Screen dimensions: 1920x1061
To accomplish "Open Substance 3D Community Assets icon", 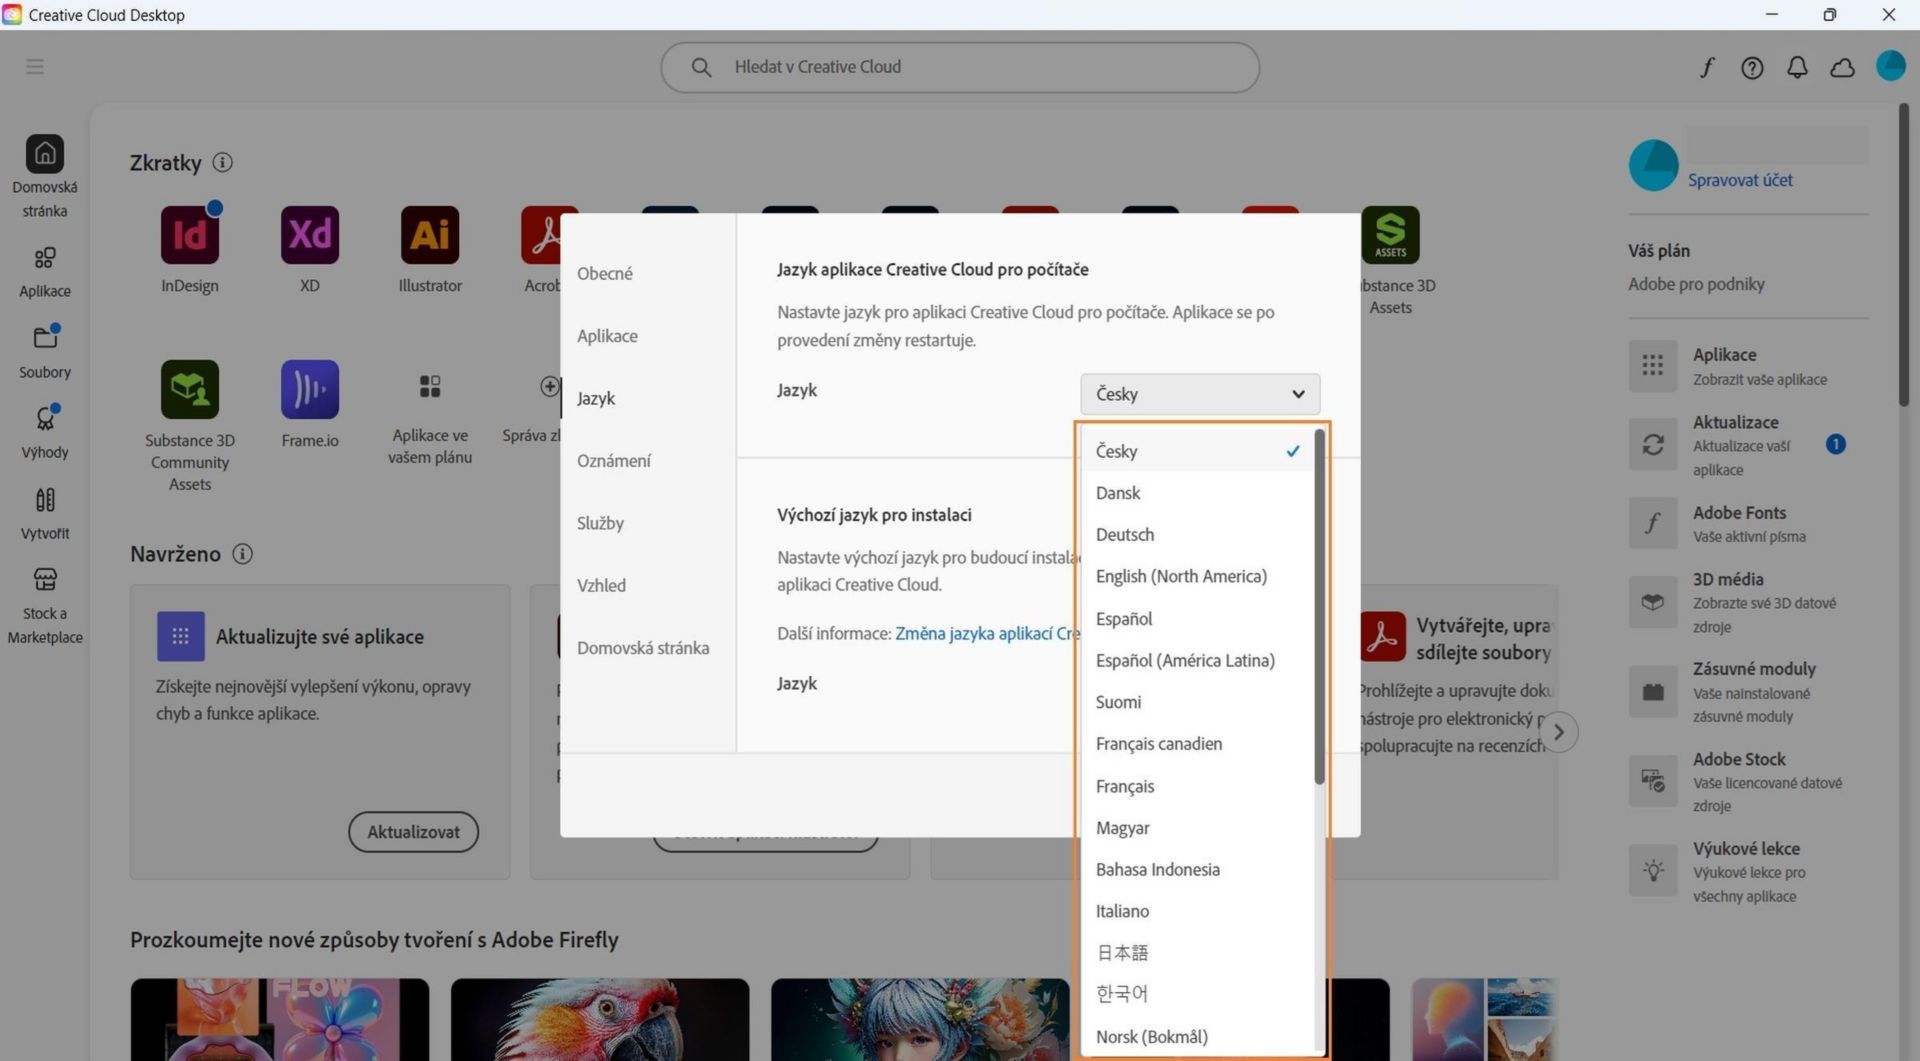I will click(x=190, y=389).
